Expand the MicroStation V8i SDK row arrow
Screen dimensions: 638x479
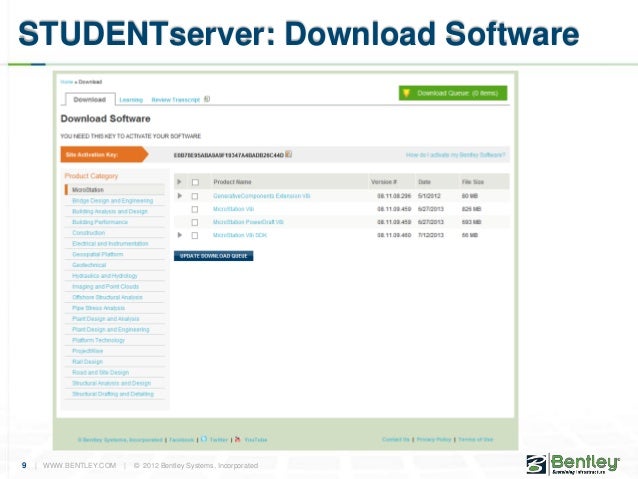tap(179, 235)
